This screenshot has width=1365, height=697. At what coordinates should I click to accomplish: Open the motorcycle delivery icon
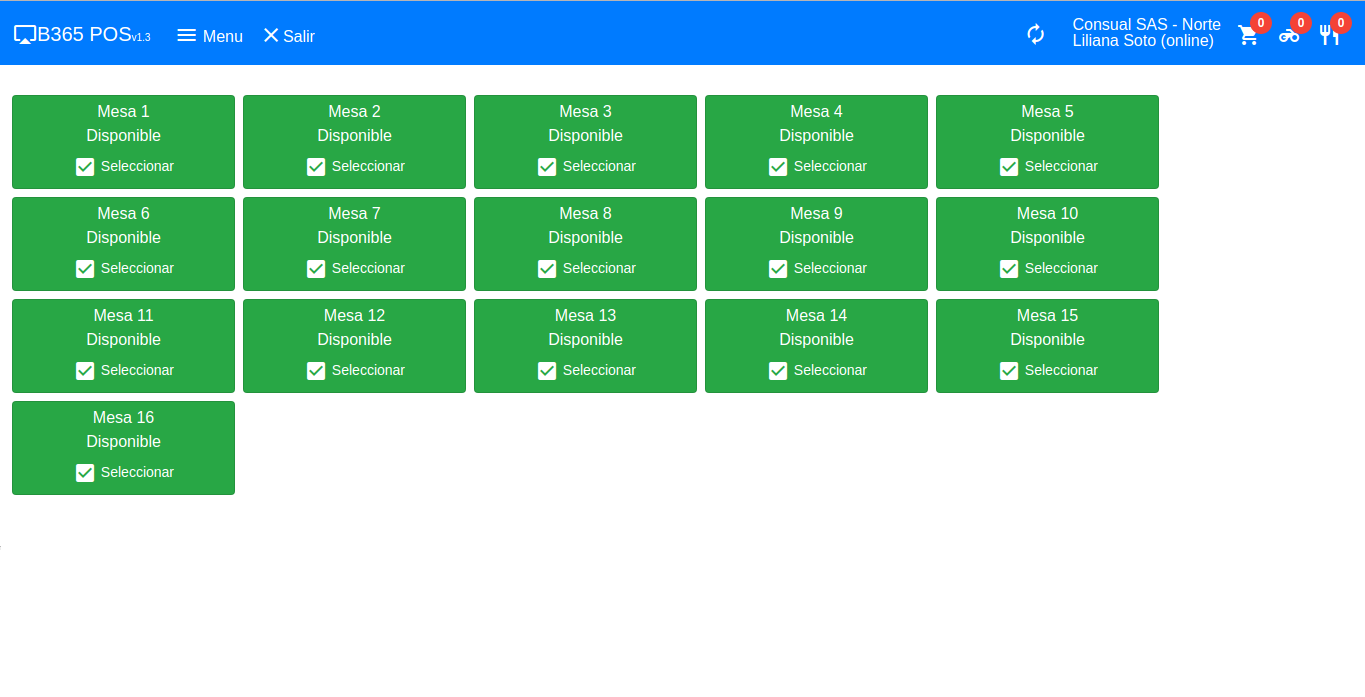click(x=1289, y=35)
